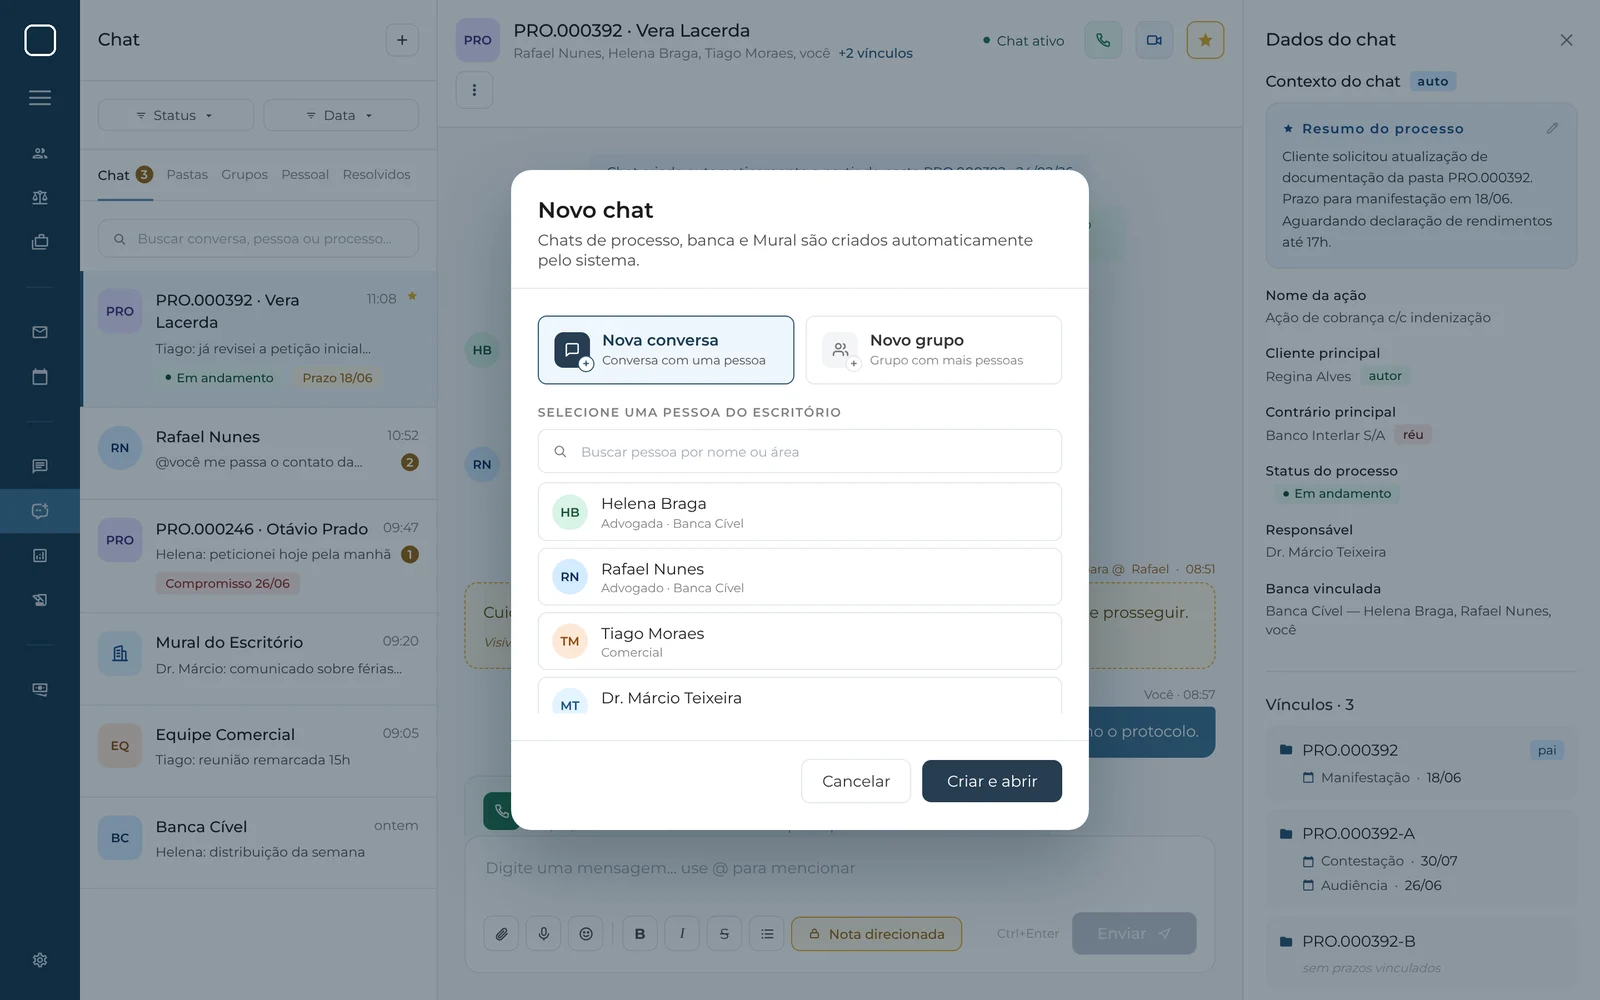
Task: Open the Status filter dropdown
Action: coord(175,115)
